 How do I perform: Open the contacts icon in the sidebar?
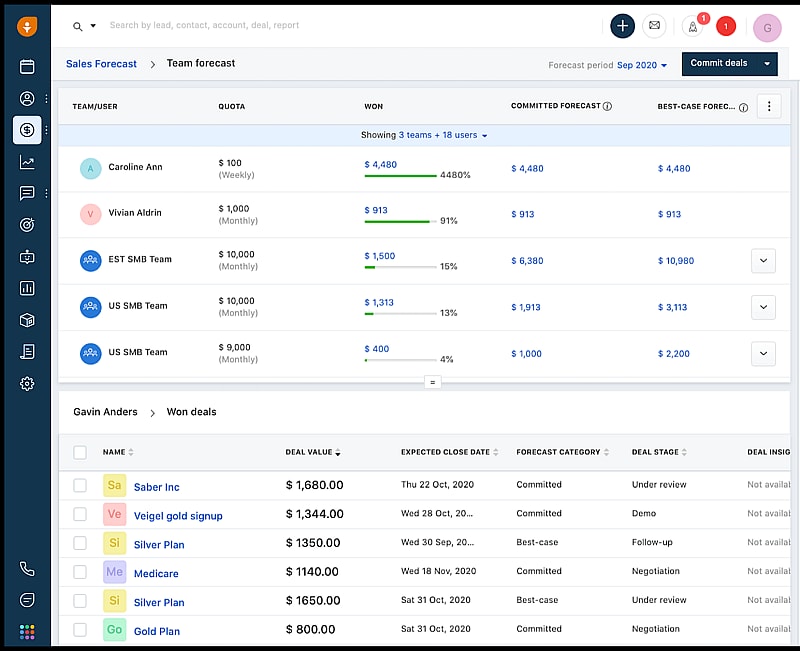[27, 99]
